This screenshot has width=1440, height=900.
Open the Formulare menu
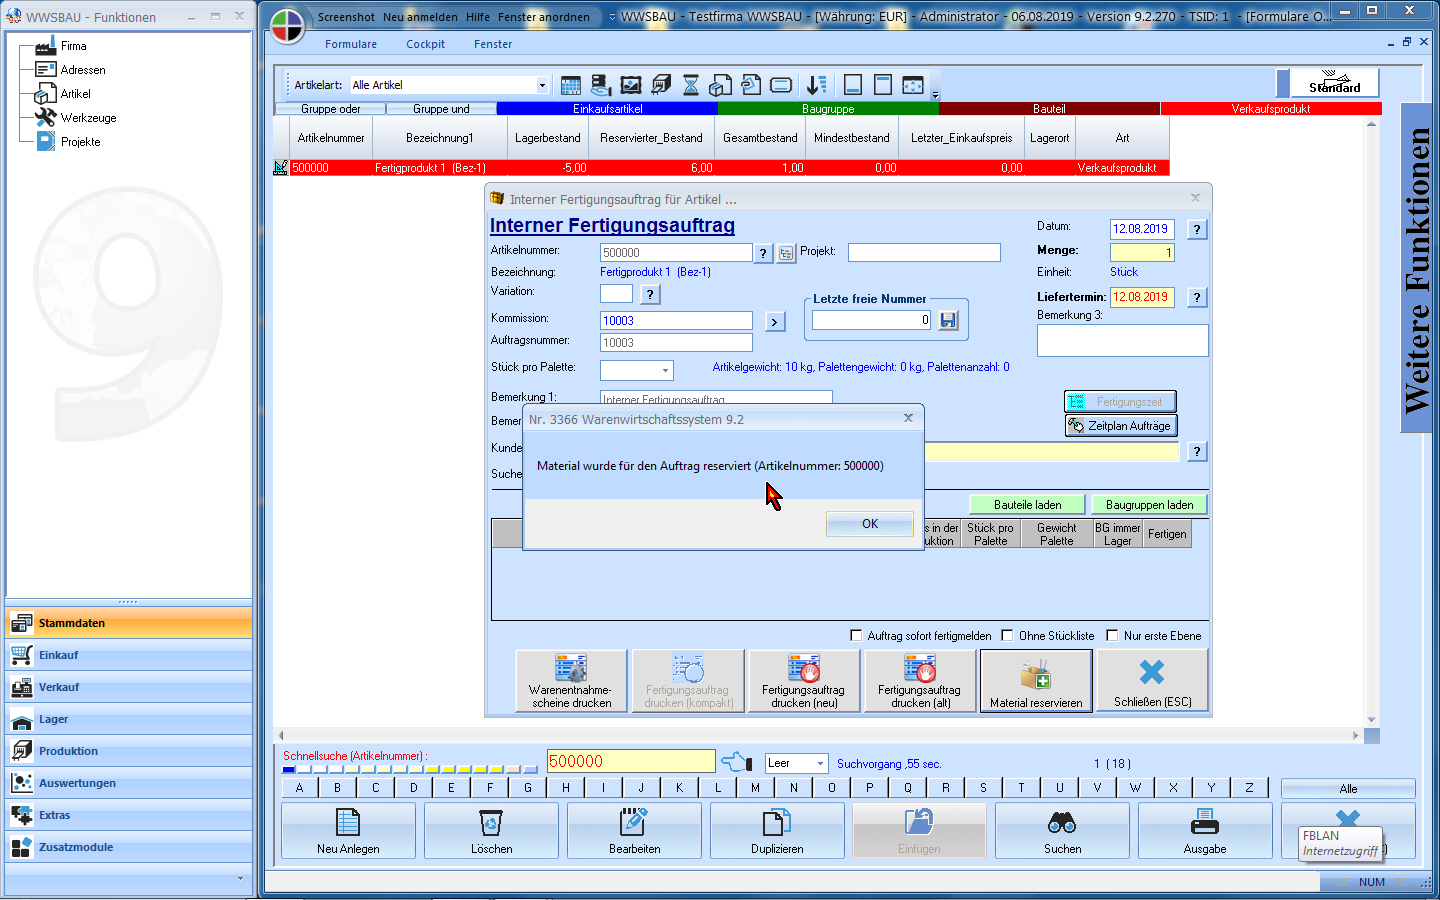(x=351, y=44)
